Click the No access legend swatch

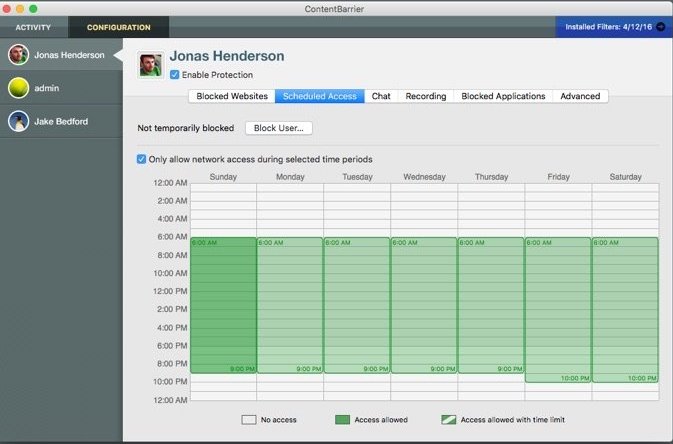click(250, 420)
